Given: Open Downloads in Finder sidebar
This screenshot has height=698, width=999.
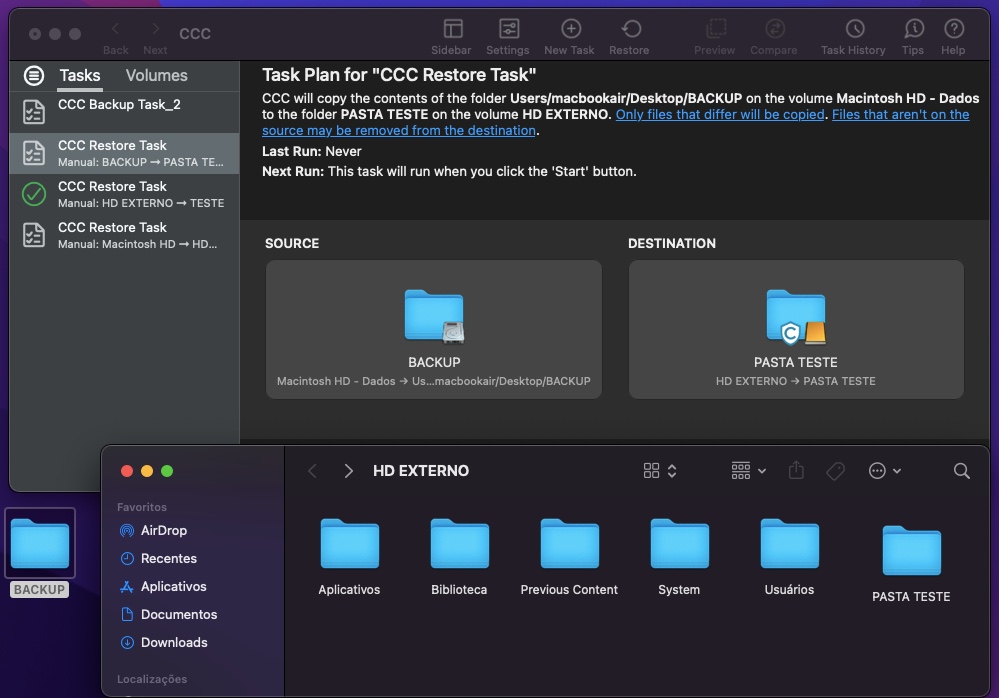Looking at the screenshot, I should [174, 642].
